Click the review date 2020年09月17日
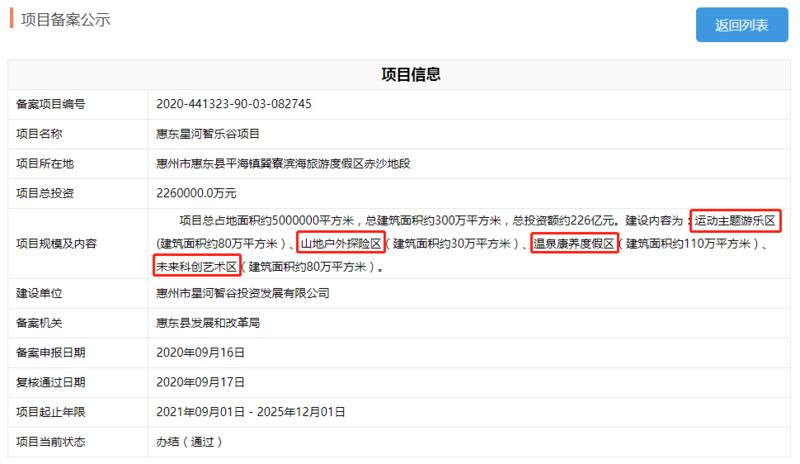 [x=201, y=382]
